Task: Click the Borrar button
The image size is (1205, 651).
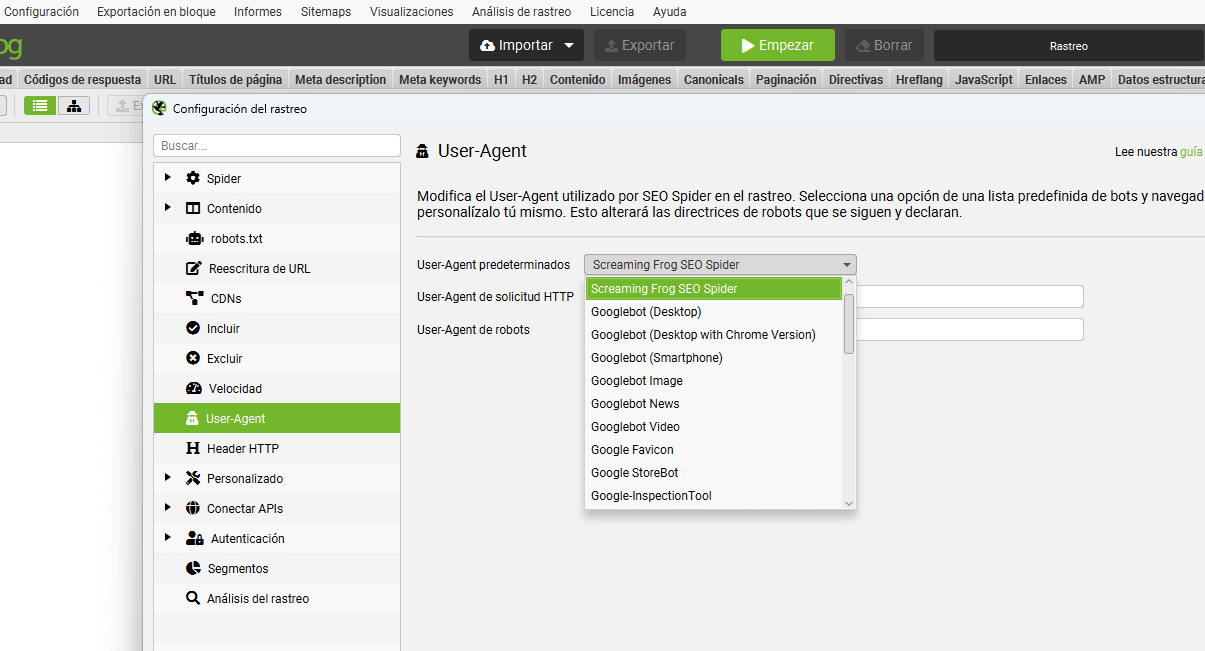Action: click(884, 45)
